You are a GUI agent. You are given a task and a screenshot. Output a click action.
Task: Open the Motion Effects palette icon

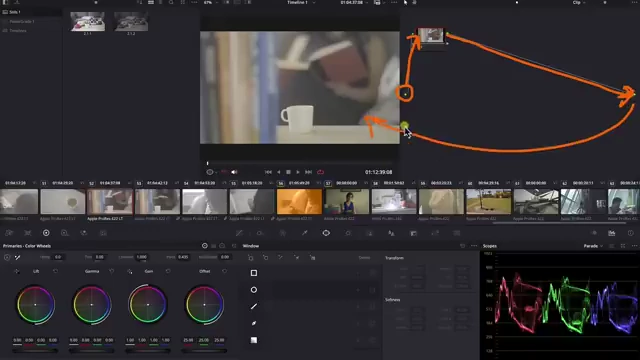[x=103, y=233]
